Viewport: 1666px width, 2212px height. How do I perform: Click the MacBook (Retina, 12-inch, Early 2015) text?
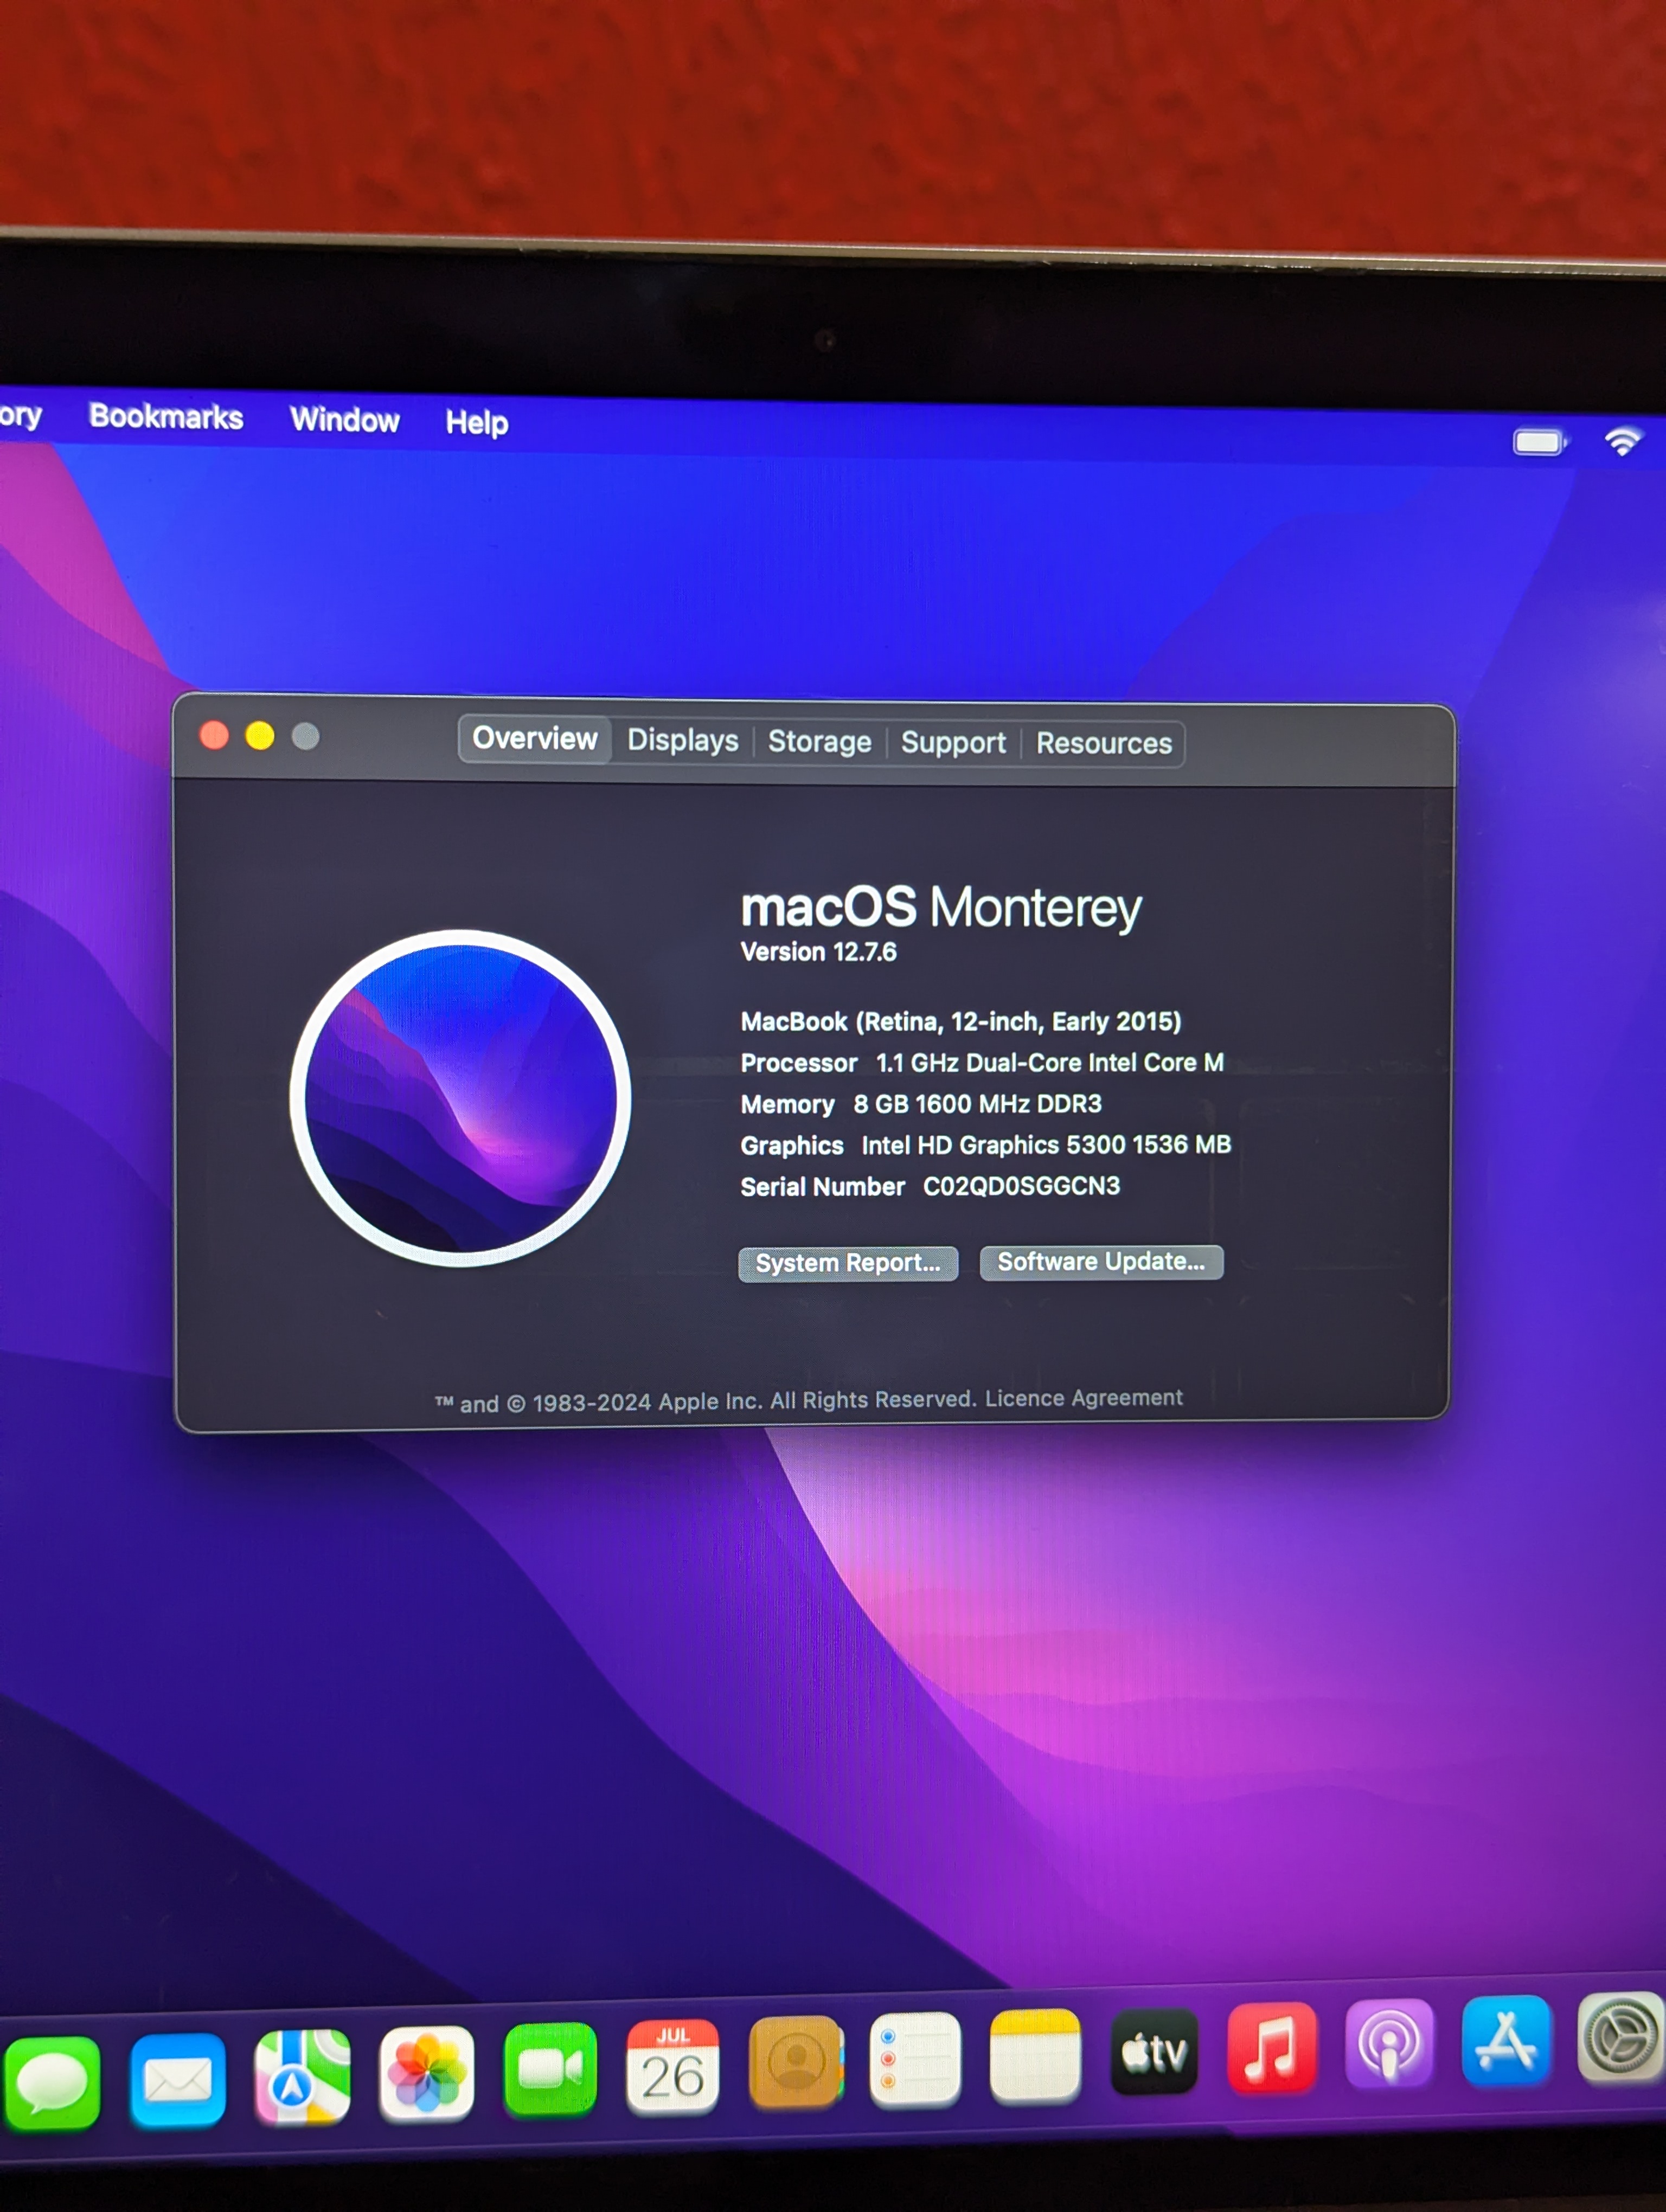(961, 1022)
